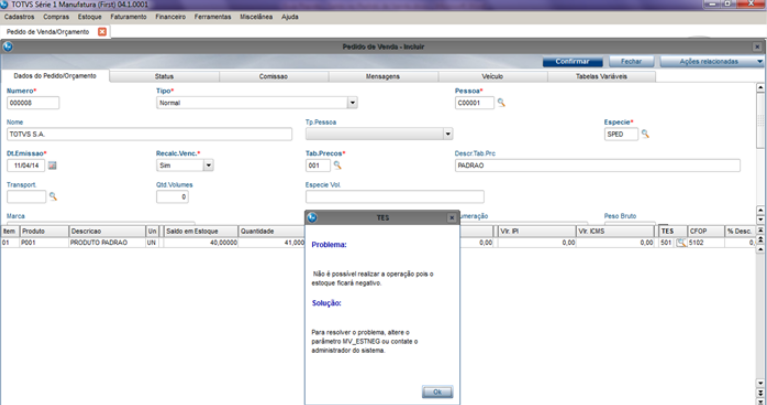Click the CFOP value 5102 cell
Screen dimensions: 767x405
pyautogui.click(x=705, y=243)
